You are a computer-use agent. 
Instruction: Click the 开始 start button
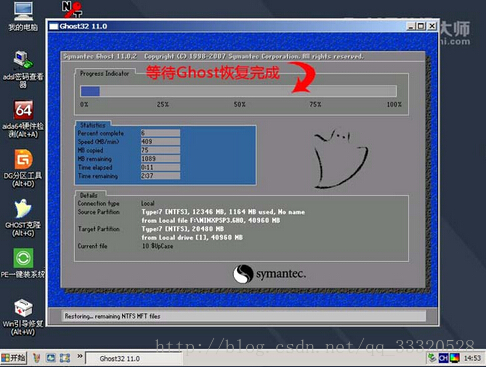point(14,358)
